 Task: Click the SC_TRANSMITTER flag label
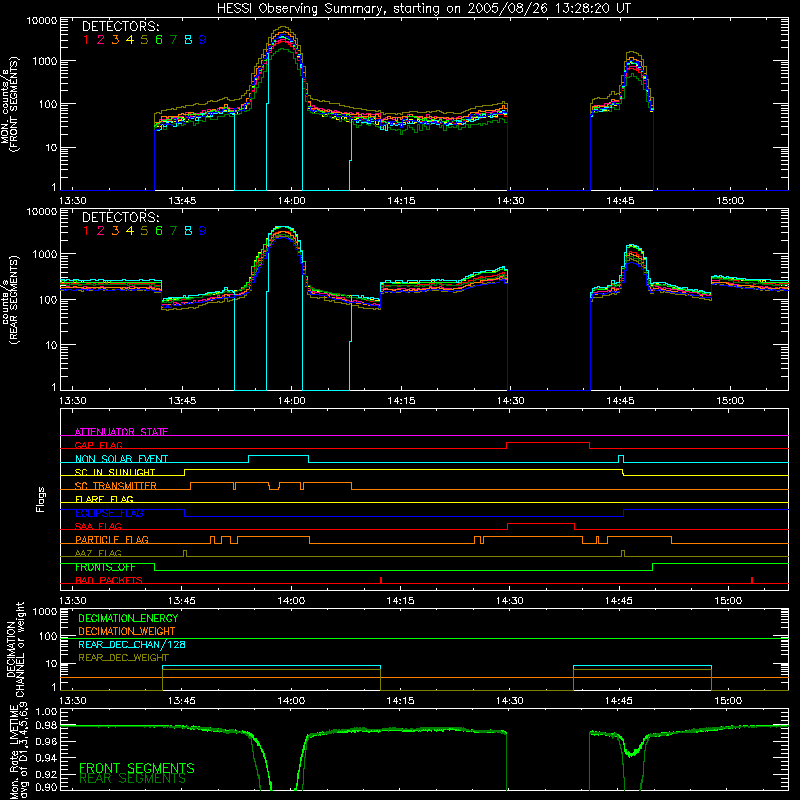[x=116, y=485]
